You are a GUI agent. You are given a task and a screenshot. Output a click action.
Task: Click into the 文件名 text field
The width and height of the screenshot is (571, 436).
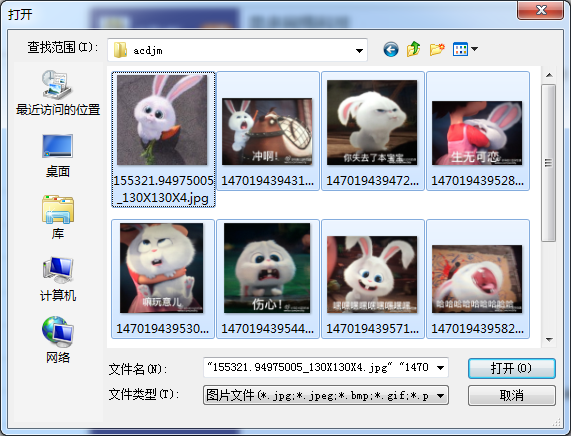pyautogui.click(x=319, y=368)
